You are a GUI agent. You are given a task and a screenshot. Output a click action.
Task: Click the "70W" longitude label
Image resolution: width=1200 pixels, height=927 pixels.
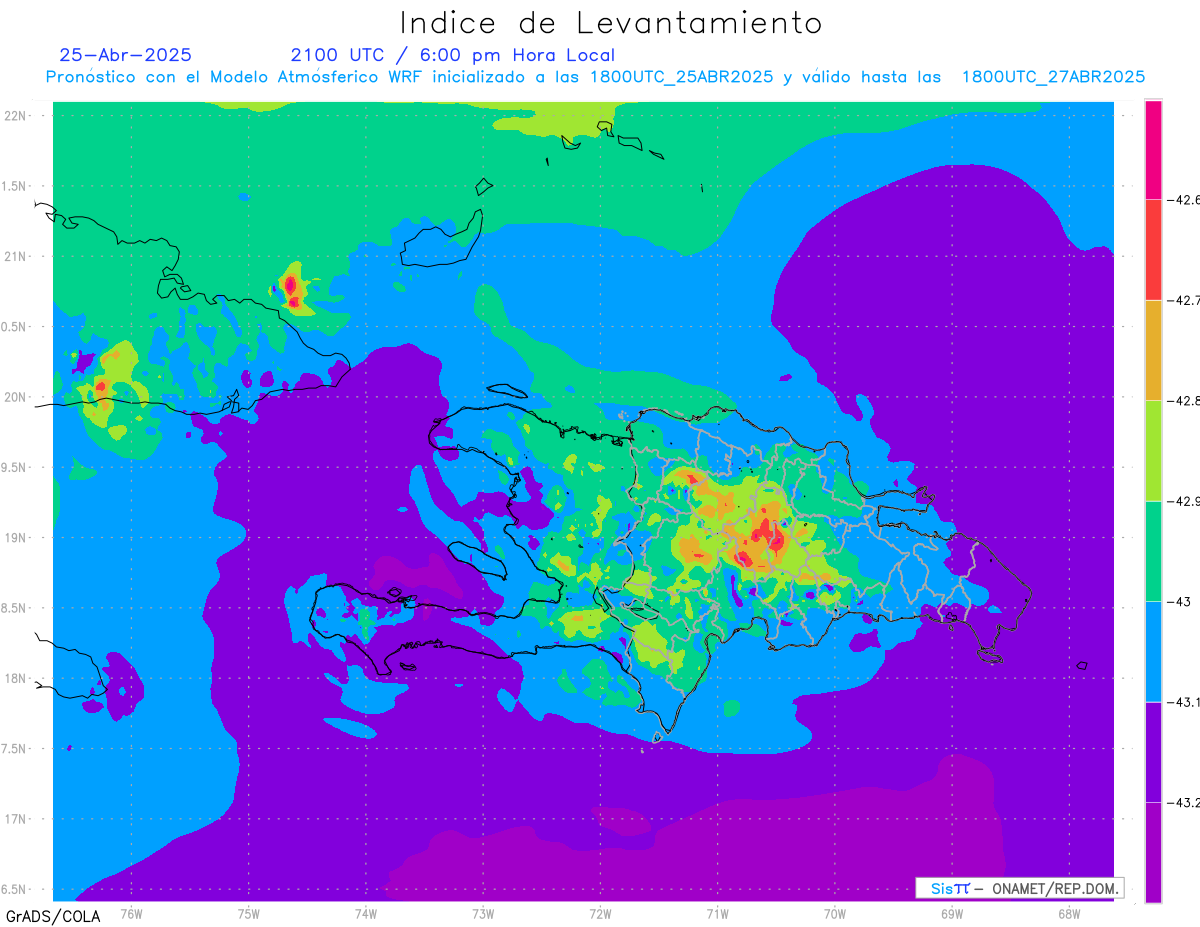[x=835, y=914]
